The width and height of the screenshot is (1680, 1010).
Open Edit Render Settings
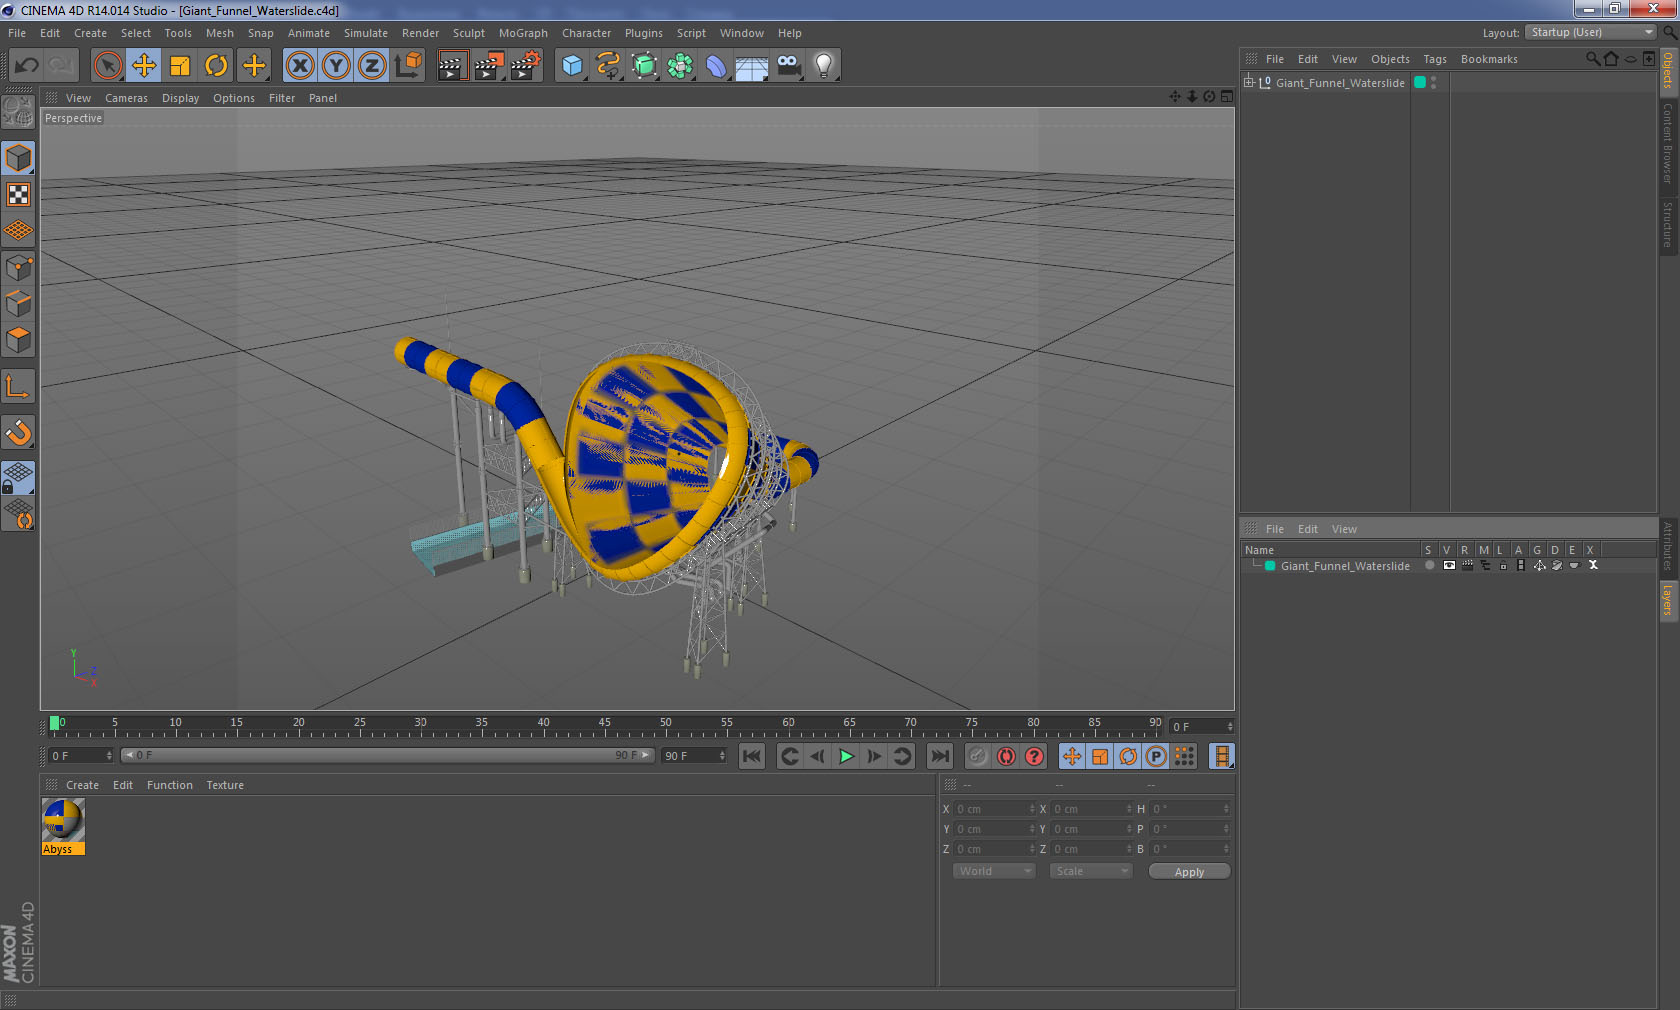pyautogui.click(x=526, y=66)
